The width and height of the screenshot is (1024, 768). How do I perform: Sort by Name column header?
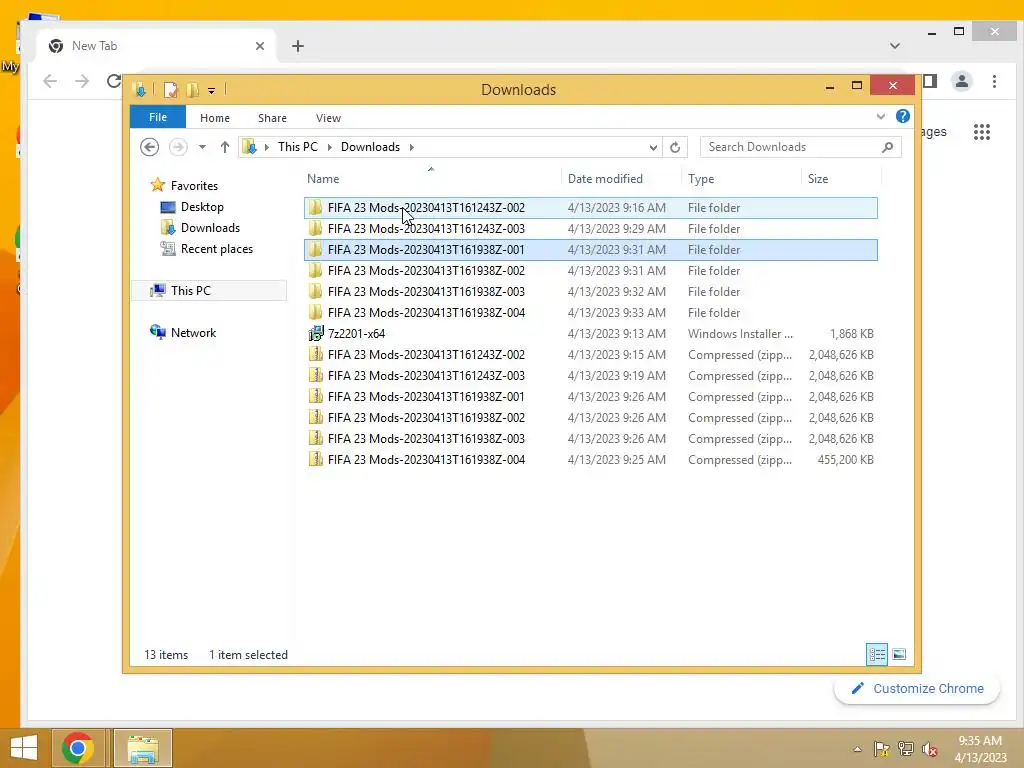tap(431, 179)
